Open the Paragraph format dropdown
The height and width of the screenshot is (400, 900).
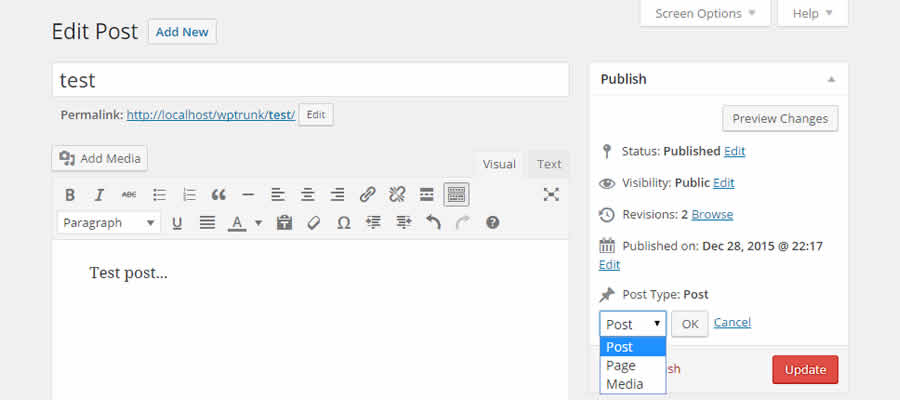tap(109, 223)
